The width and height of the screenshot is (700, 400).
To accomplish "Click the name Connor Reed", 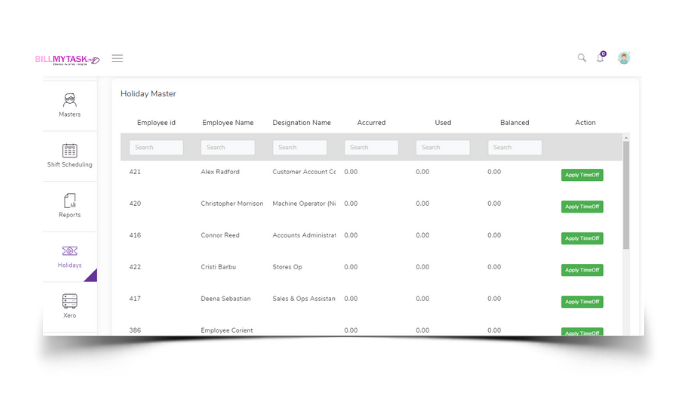I will click(220, 235).
